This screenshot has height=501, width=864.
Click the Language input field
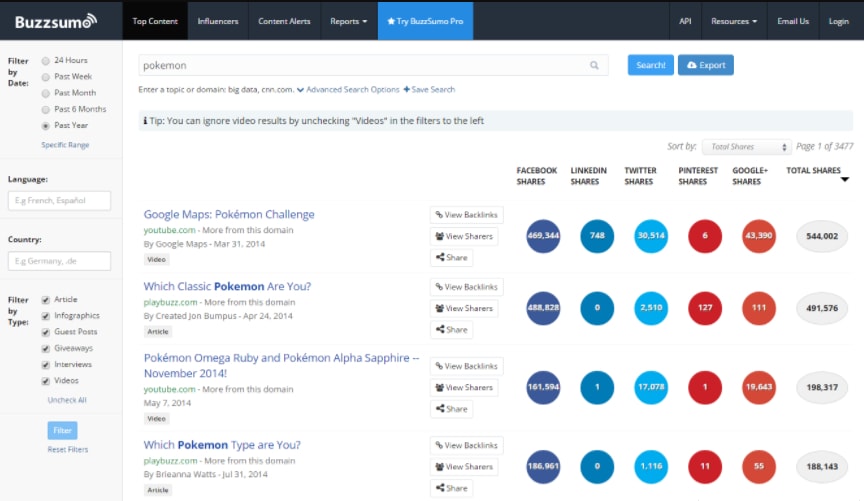(59, 201)
